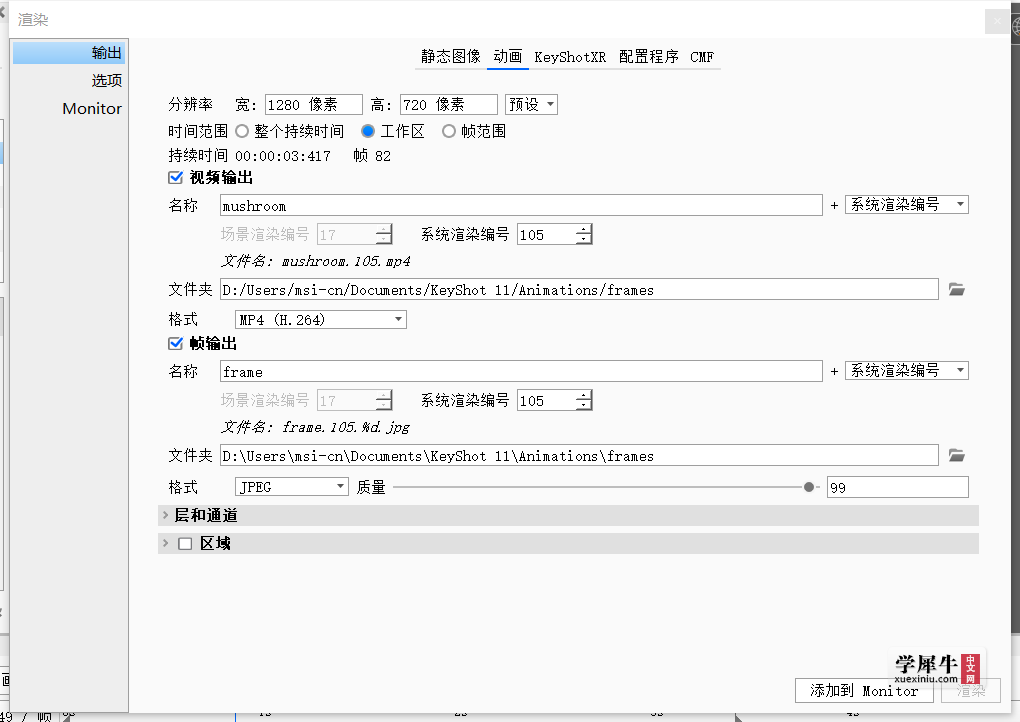This screenshot has height=722, width=1020.
Task: Click video name field mushroom
Action: [521, 206]
